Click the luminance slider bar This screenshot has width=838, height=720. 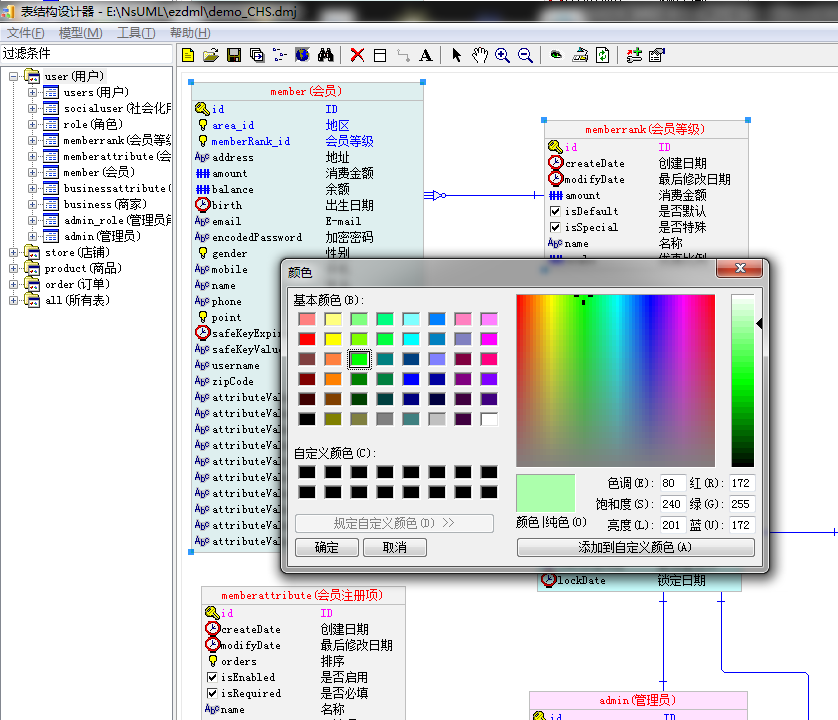(x=743, y=381)
